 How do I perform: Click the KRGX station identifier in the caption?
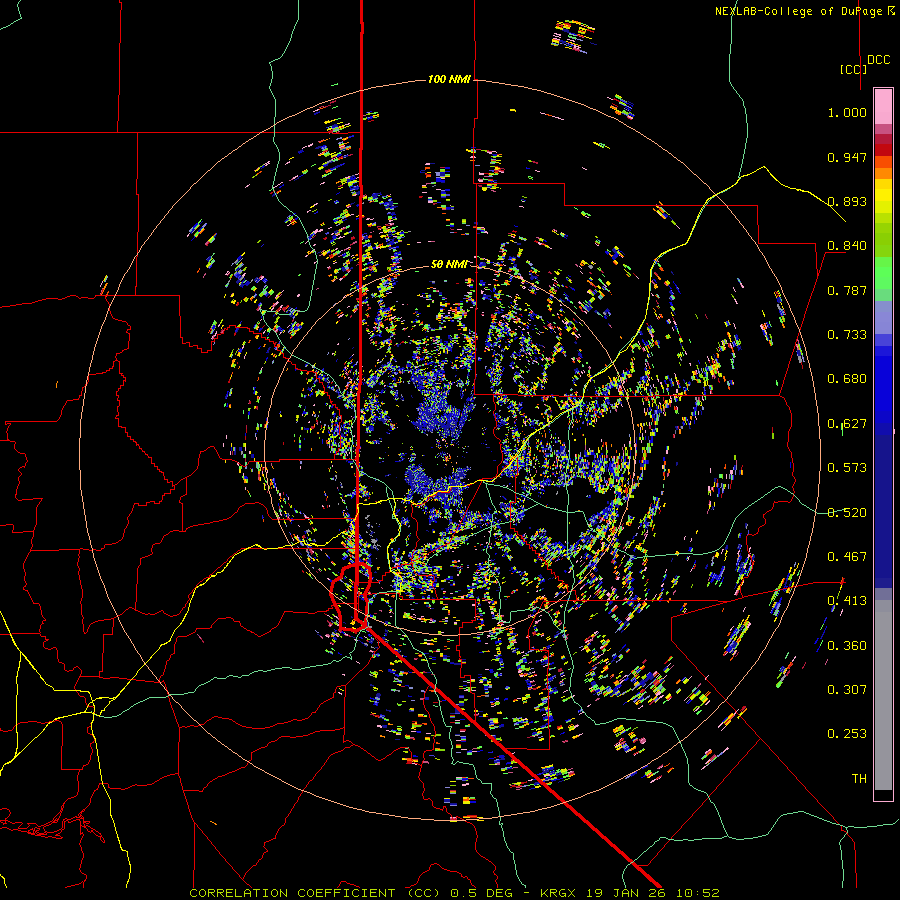pyautogui.click(x=558, y=893)
